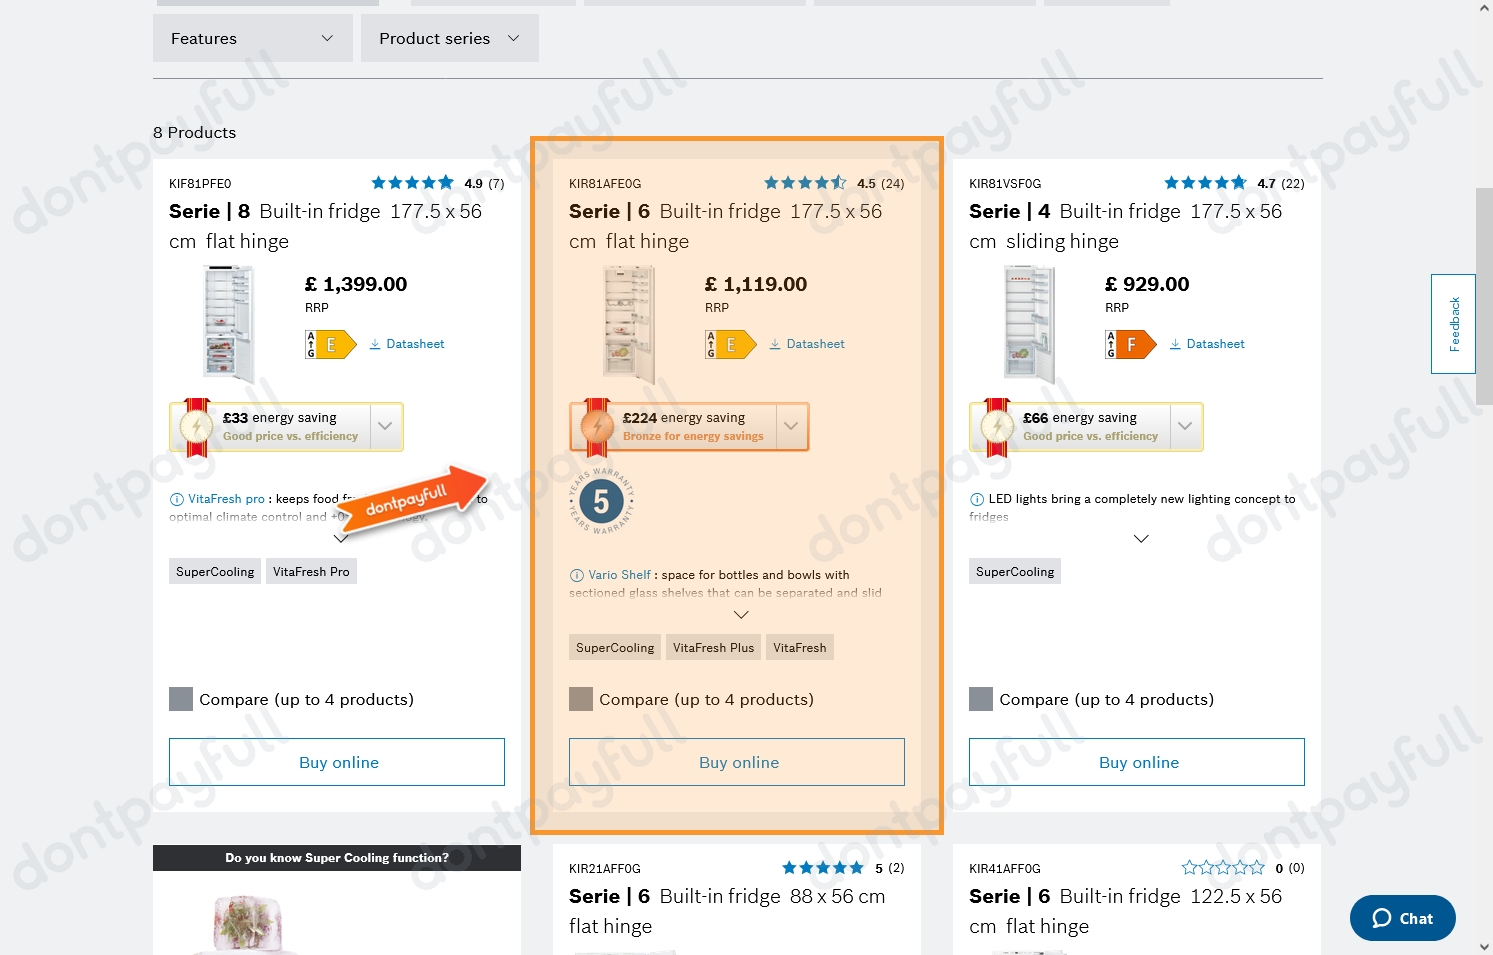Click the 5 years warranty badge
Screen dimensions: 1493x955
tap(602, 501)
